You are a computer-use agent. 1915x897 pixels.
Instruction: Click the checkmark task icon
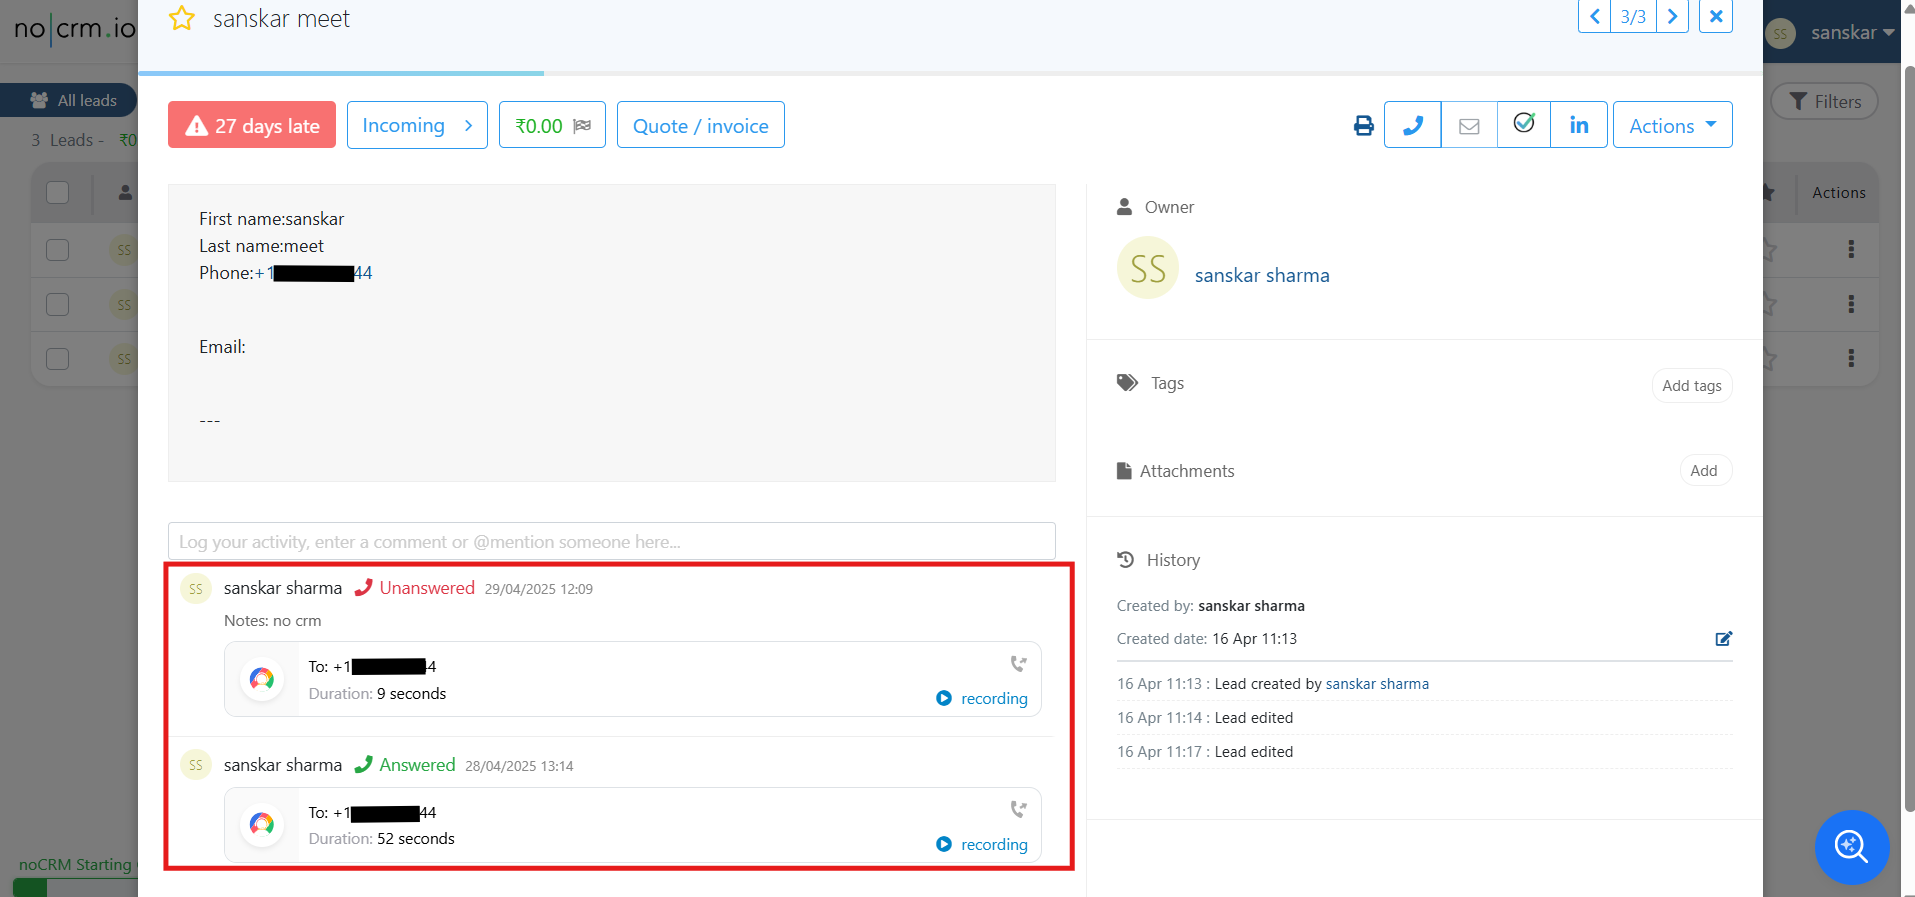(1524, 124)
